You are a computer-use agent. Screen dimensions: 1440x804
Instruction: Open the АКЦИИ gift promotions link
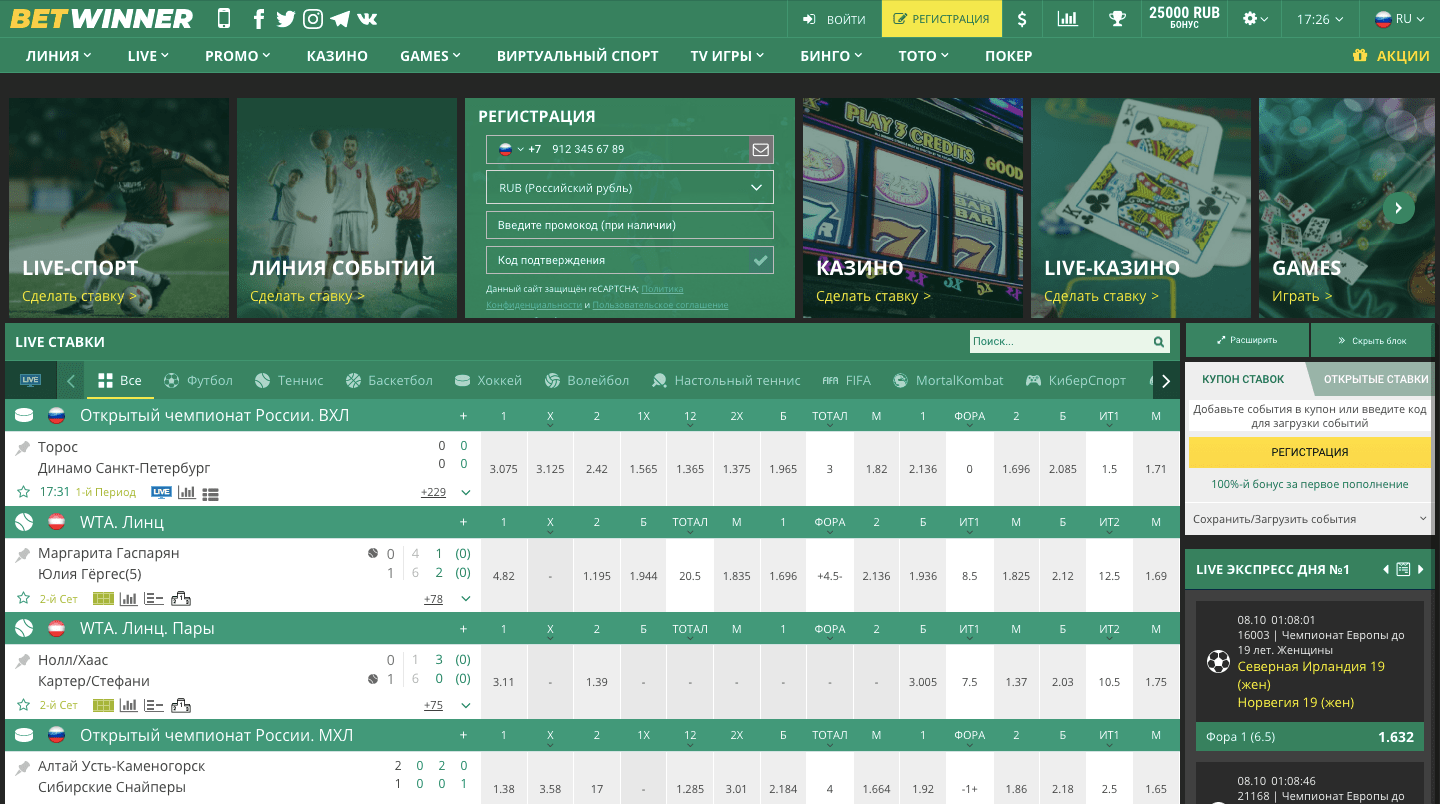tap(1391, 56)
